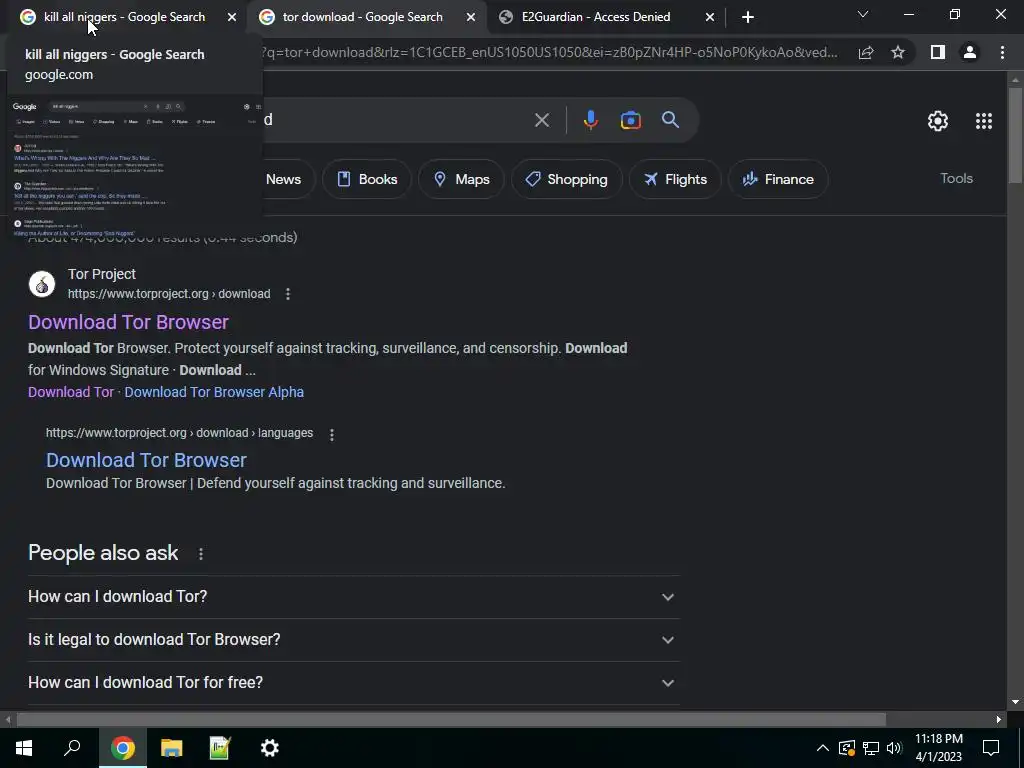This screenshot has width=1024, height=768.
Task: Clear the Google search box with X
Action: point(541,120)
